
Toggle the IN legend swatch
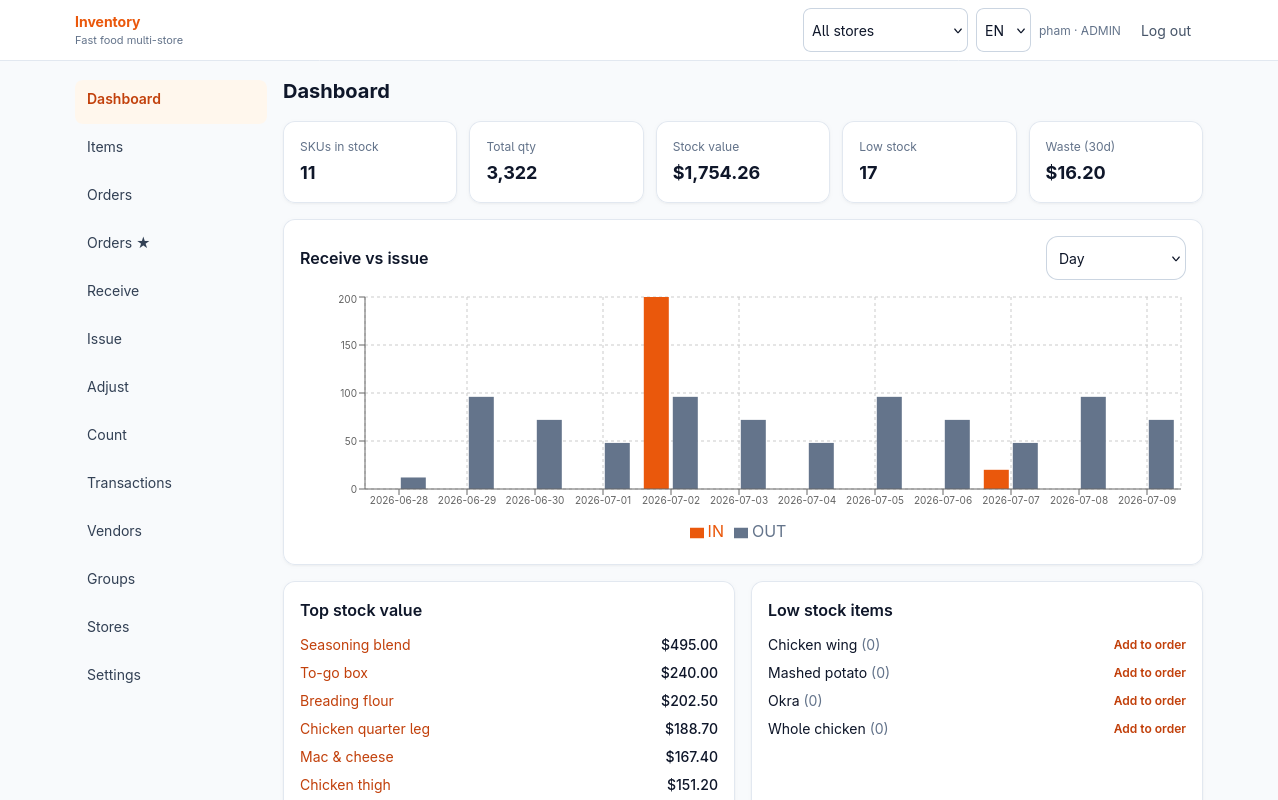click(697, 533)
